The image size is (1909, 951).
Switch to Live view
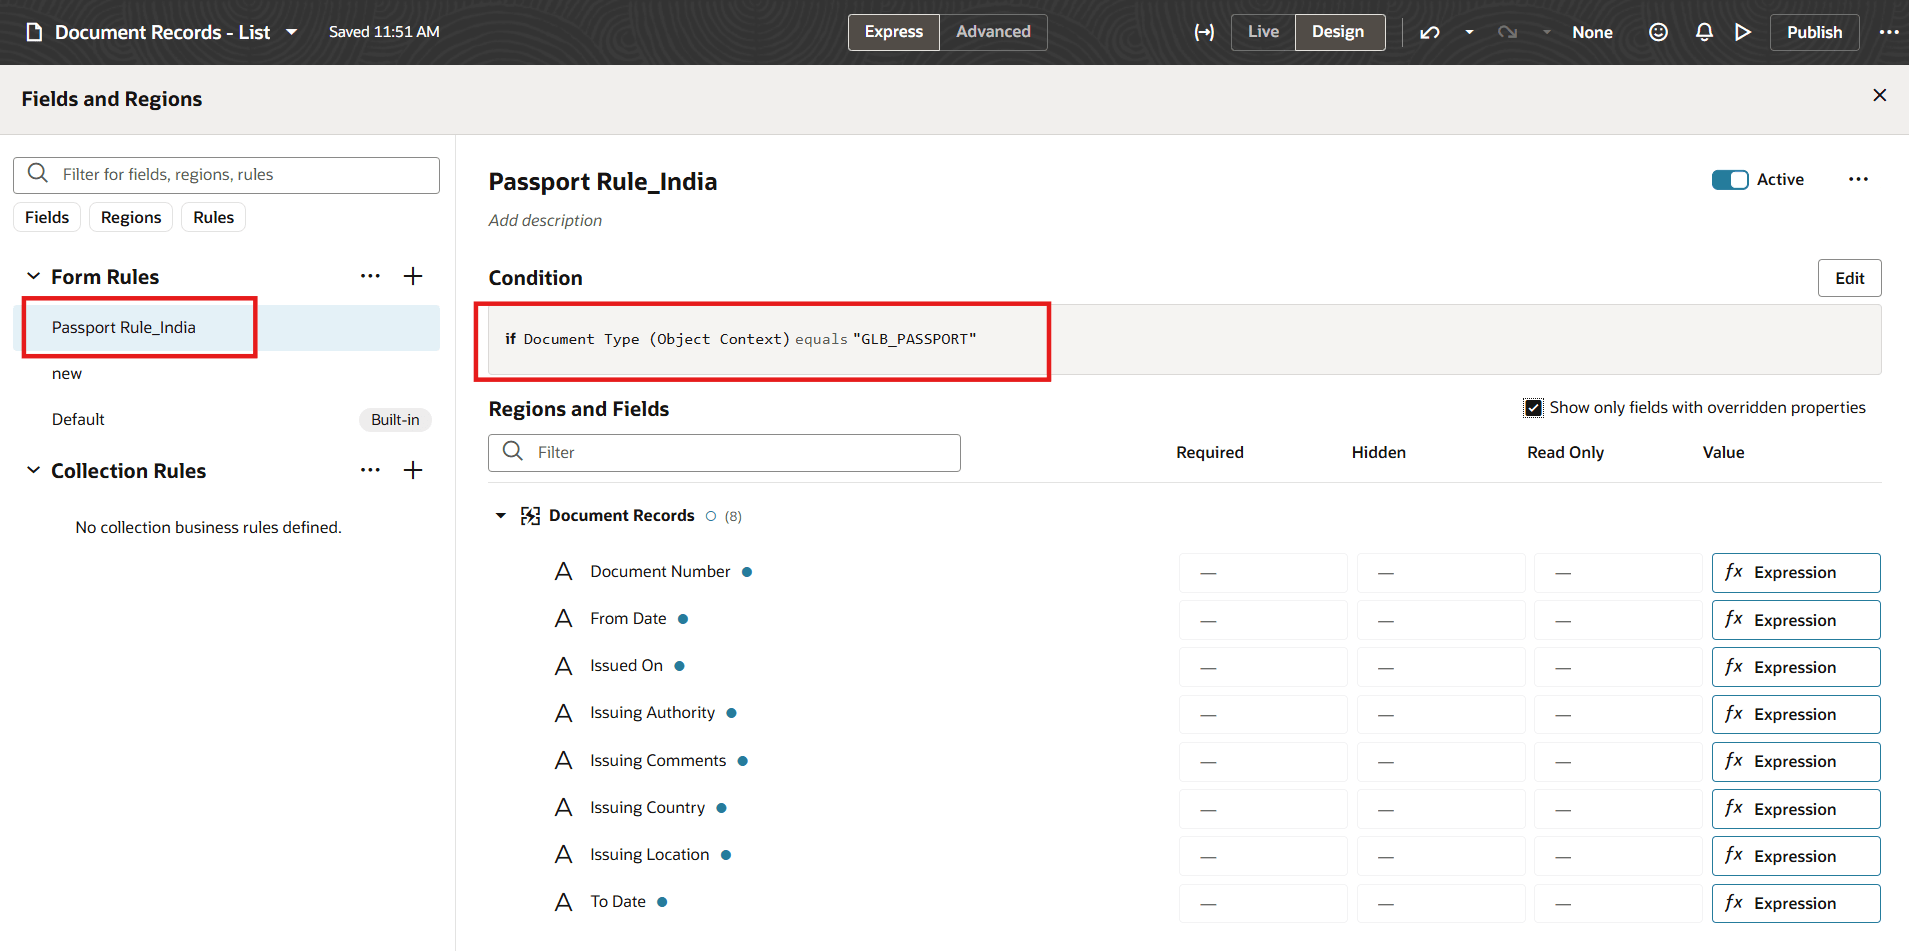[1263, 32]
